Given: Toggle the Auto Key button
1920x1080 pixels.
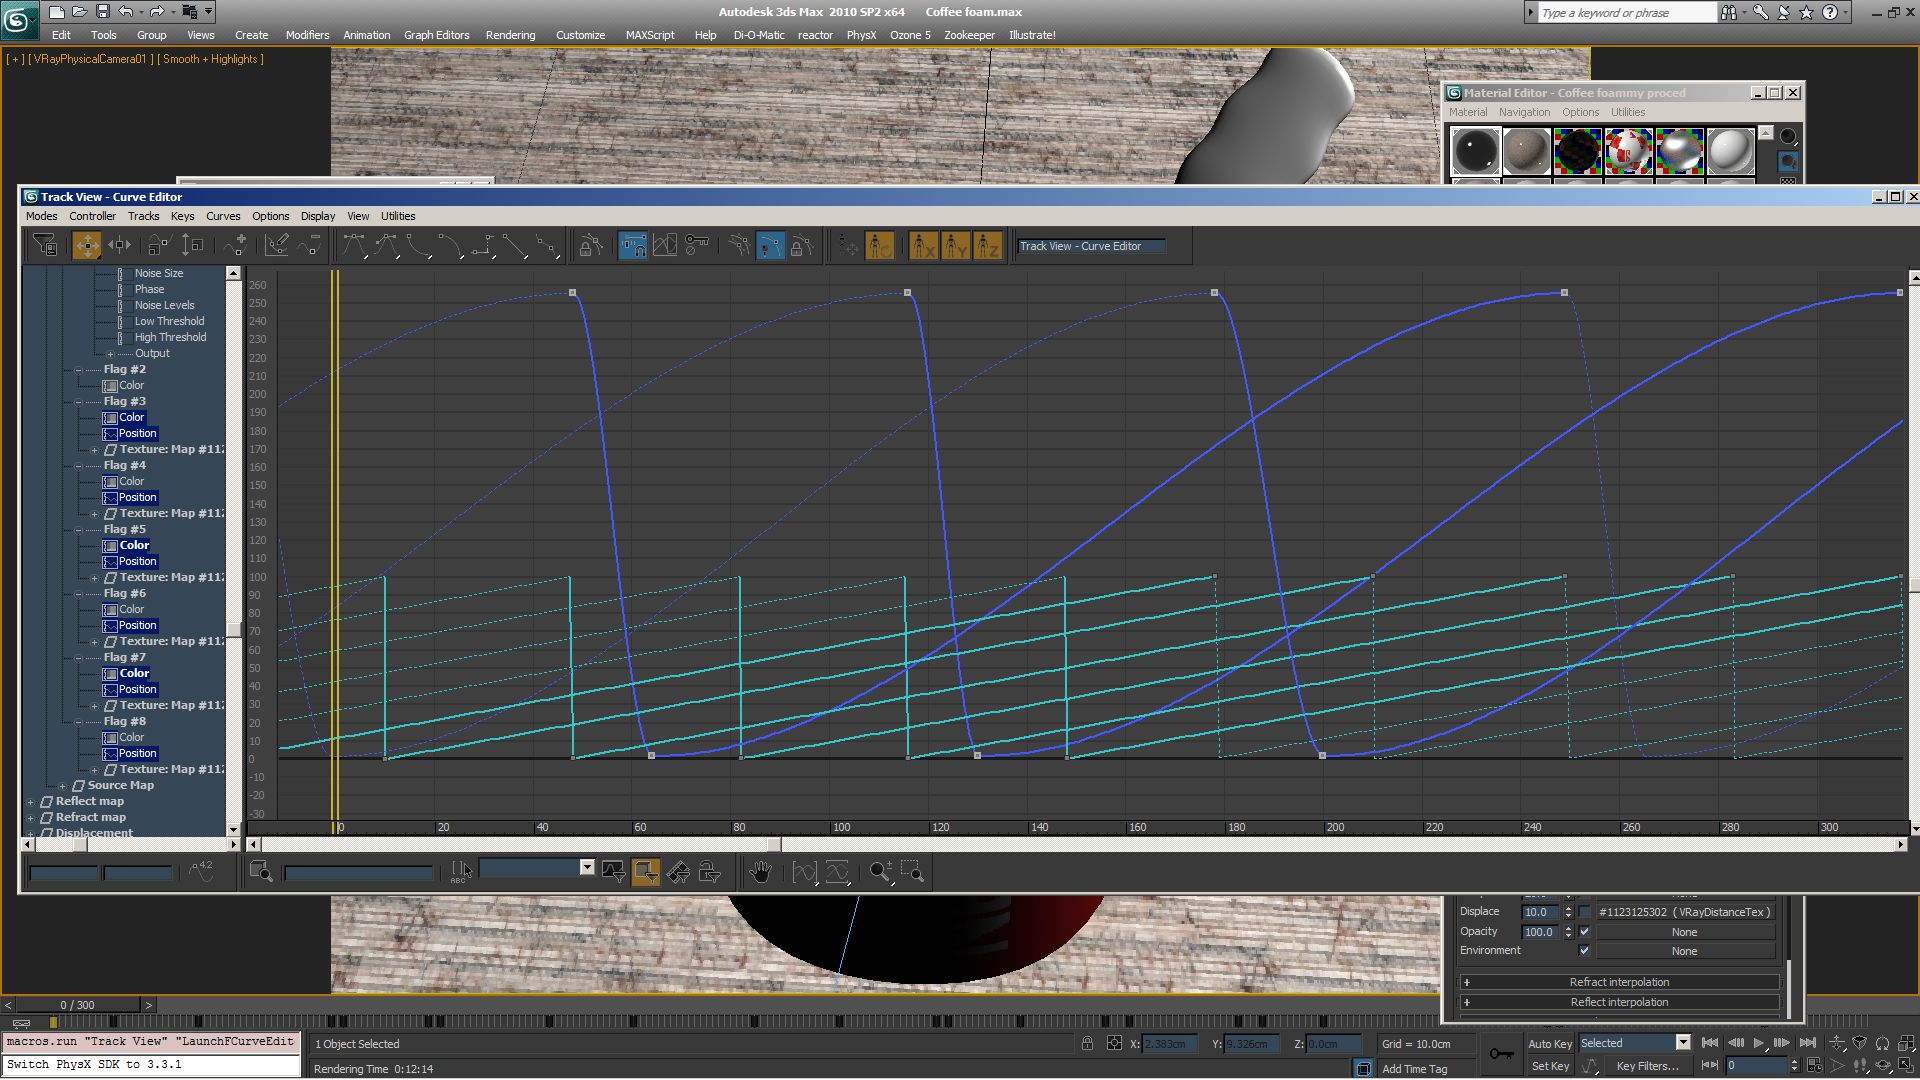Looking at the screenshot, I should [1549, 1043].
